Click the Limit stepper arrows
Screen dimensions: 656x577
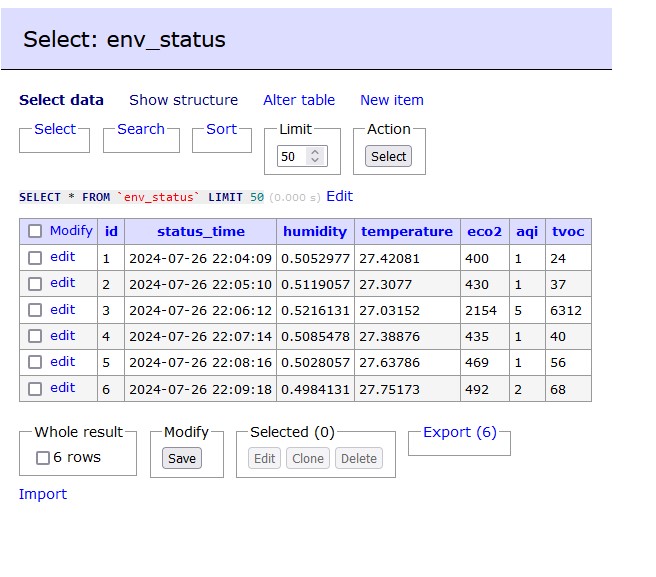(x=316, y=156)
